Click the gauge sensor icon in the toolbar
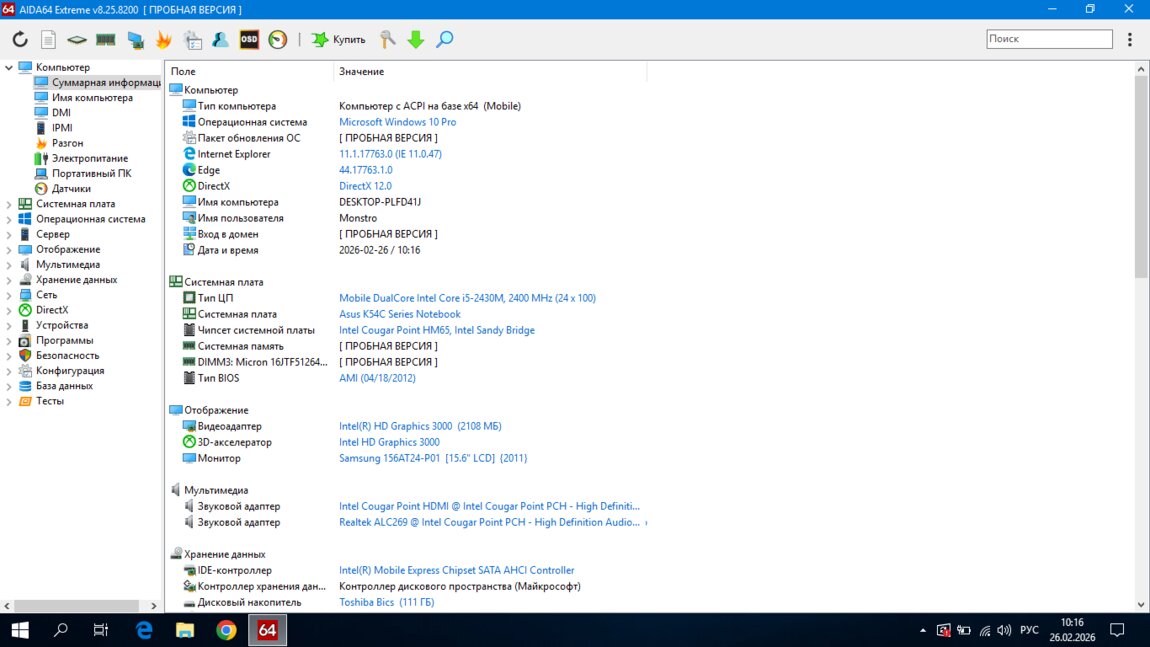The width and height of the screenshot is (1150, 647). [x=278, y=40]
